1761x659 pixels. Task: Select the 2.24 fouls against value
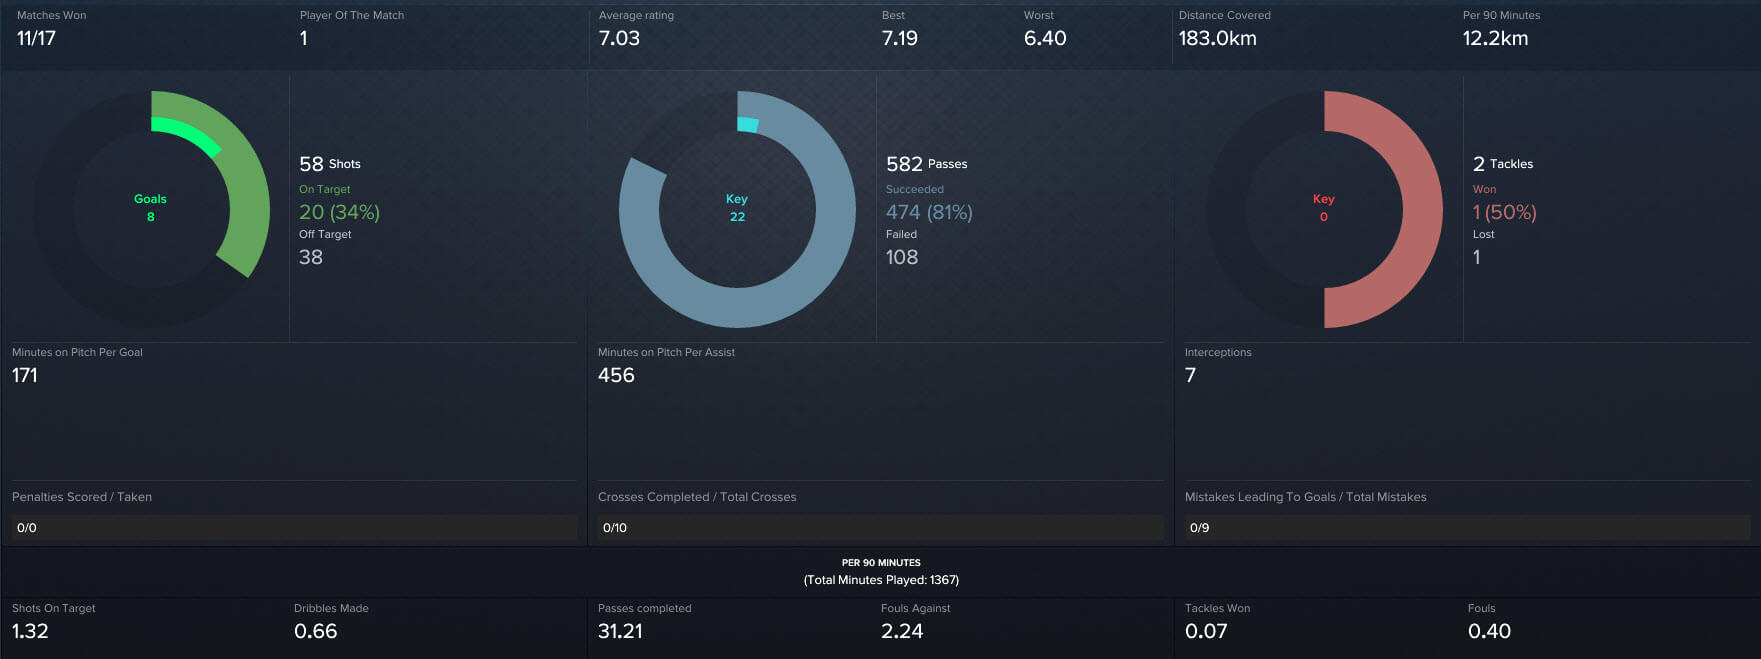point(902,631)
